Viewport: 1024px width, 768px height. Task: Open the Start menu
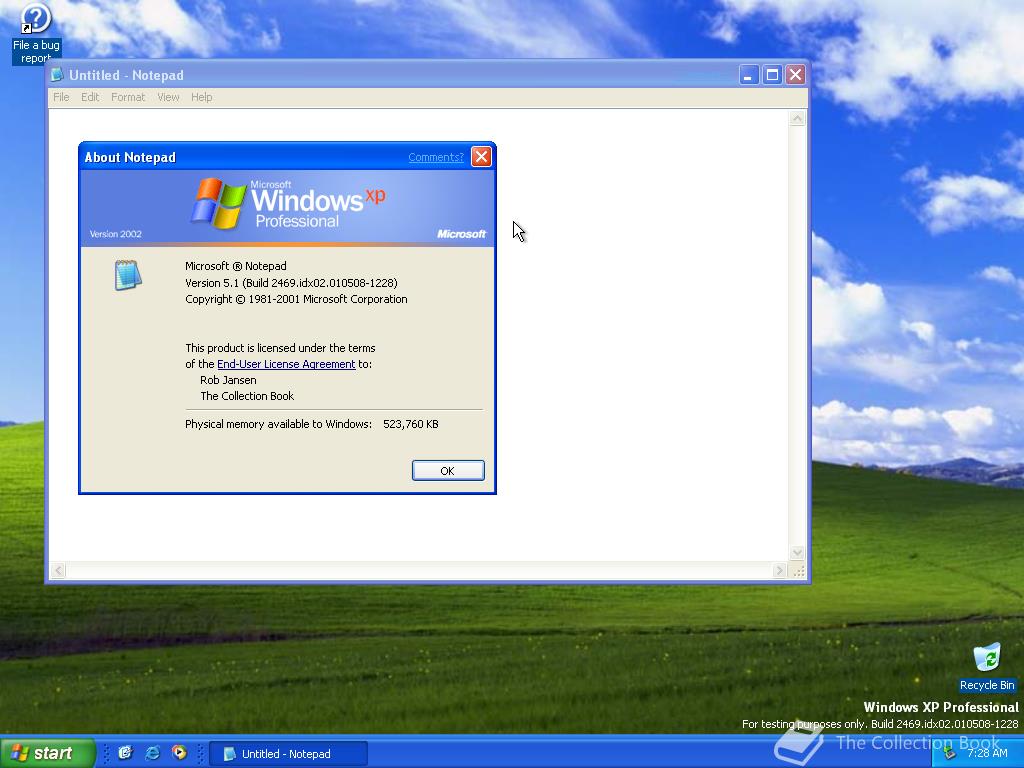tap(47, 753)
